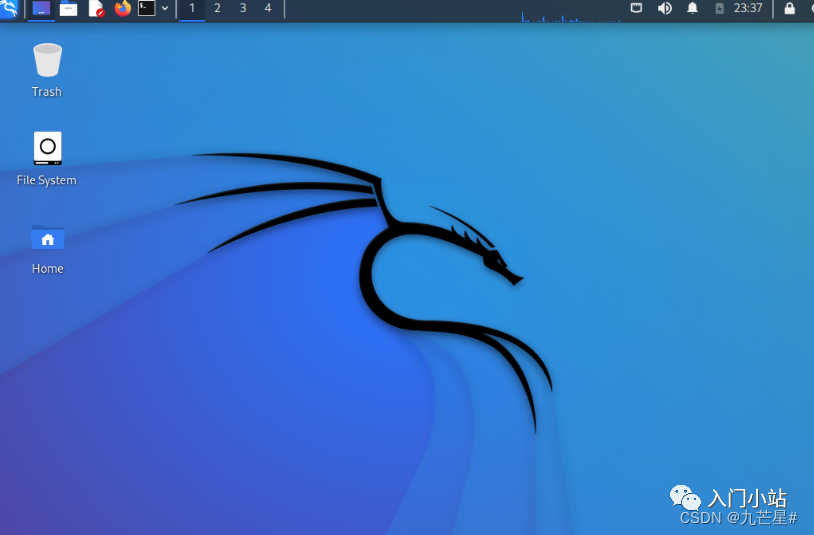Image resolution: width=814 pixels, height=535 pixels.
Task: Click the network connection tray icon
Action: tap(636, 9)
